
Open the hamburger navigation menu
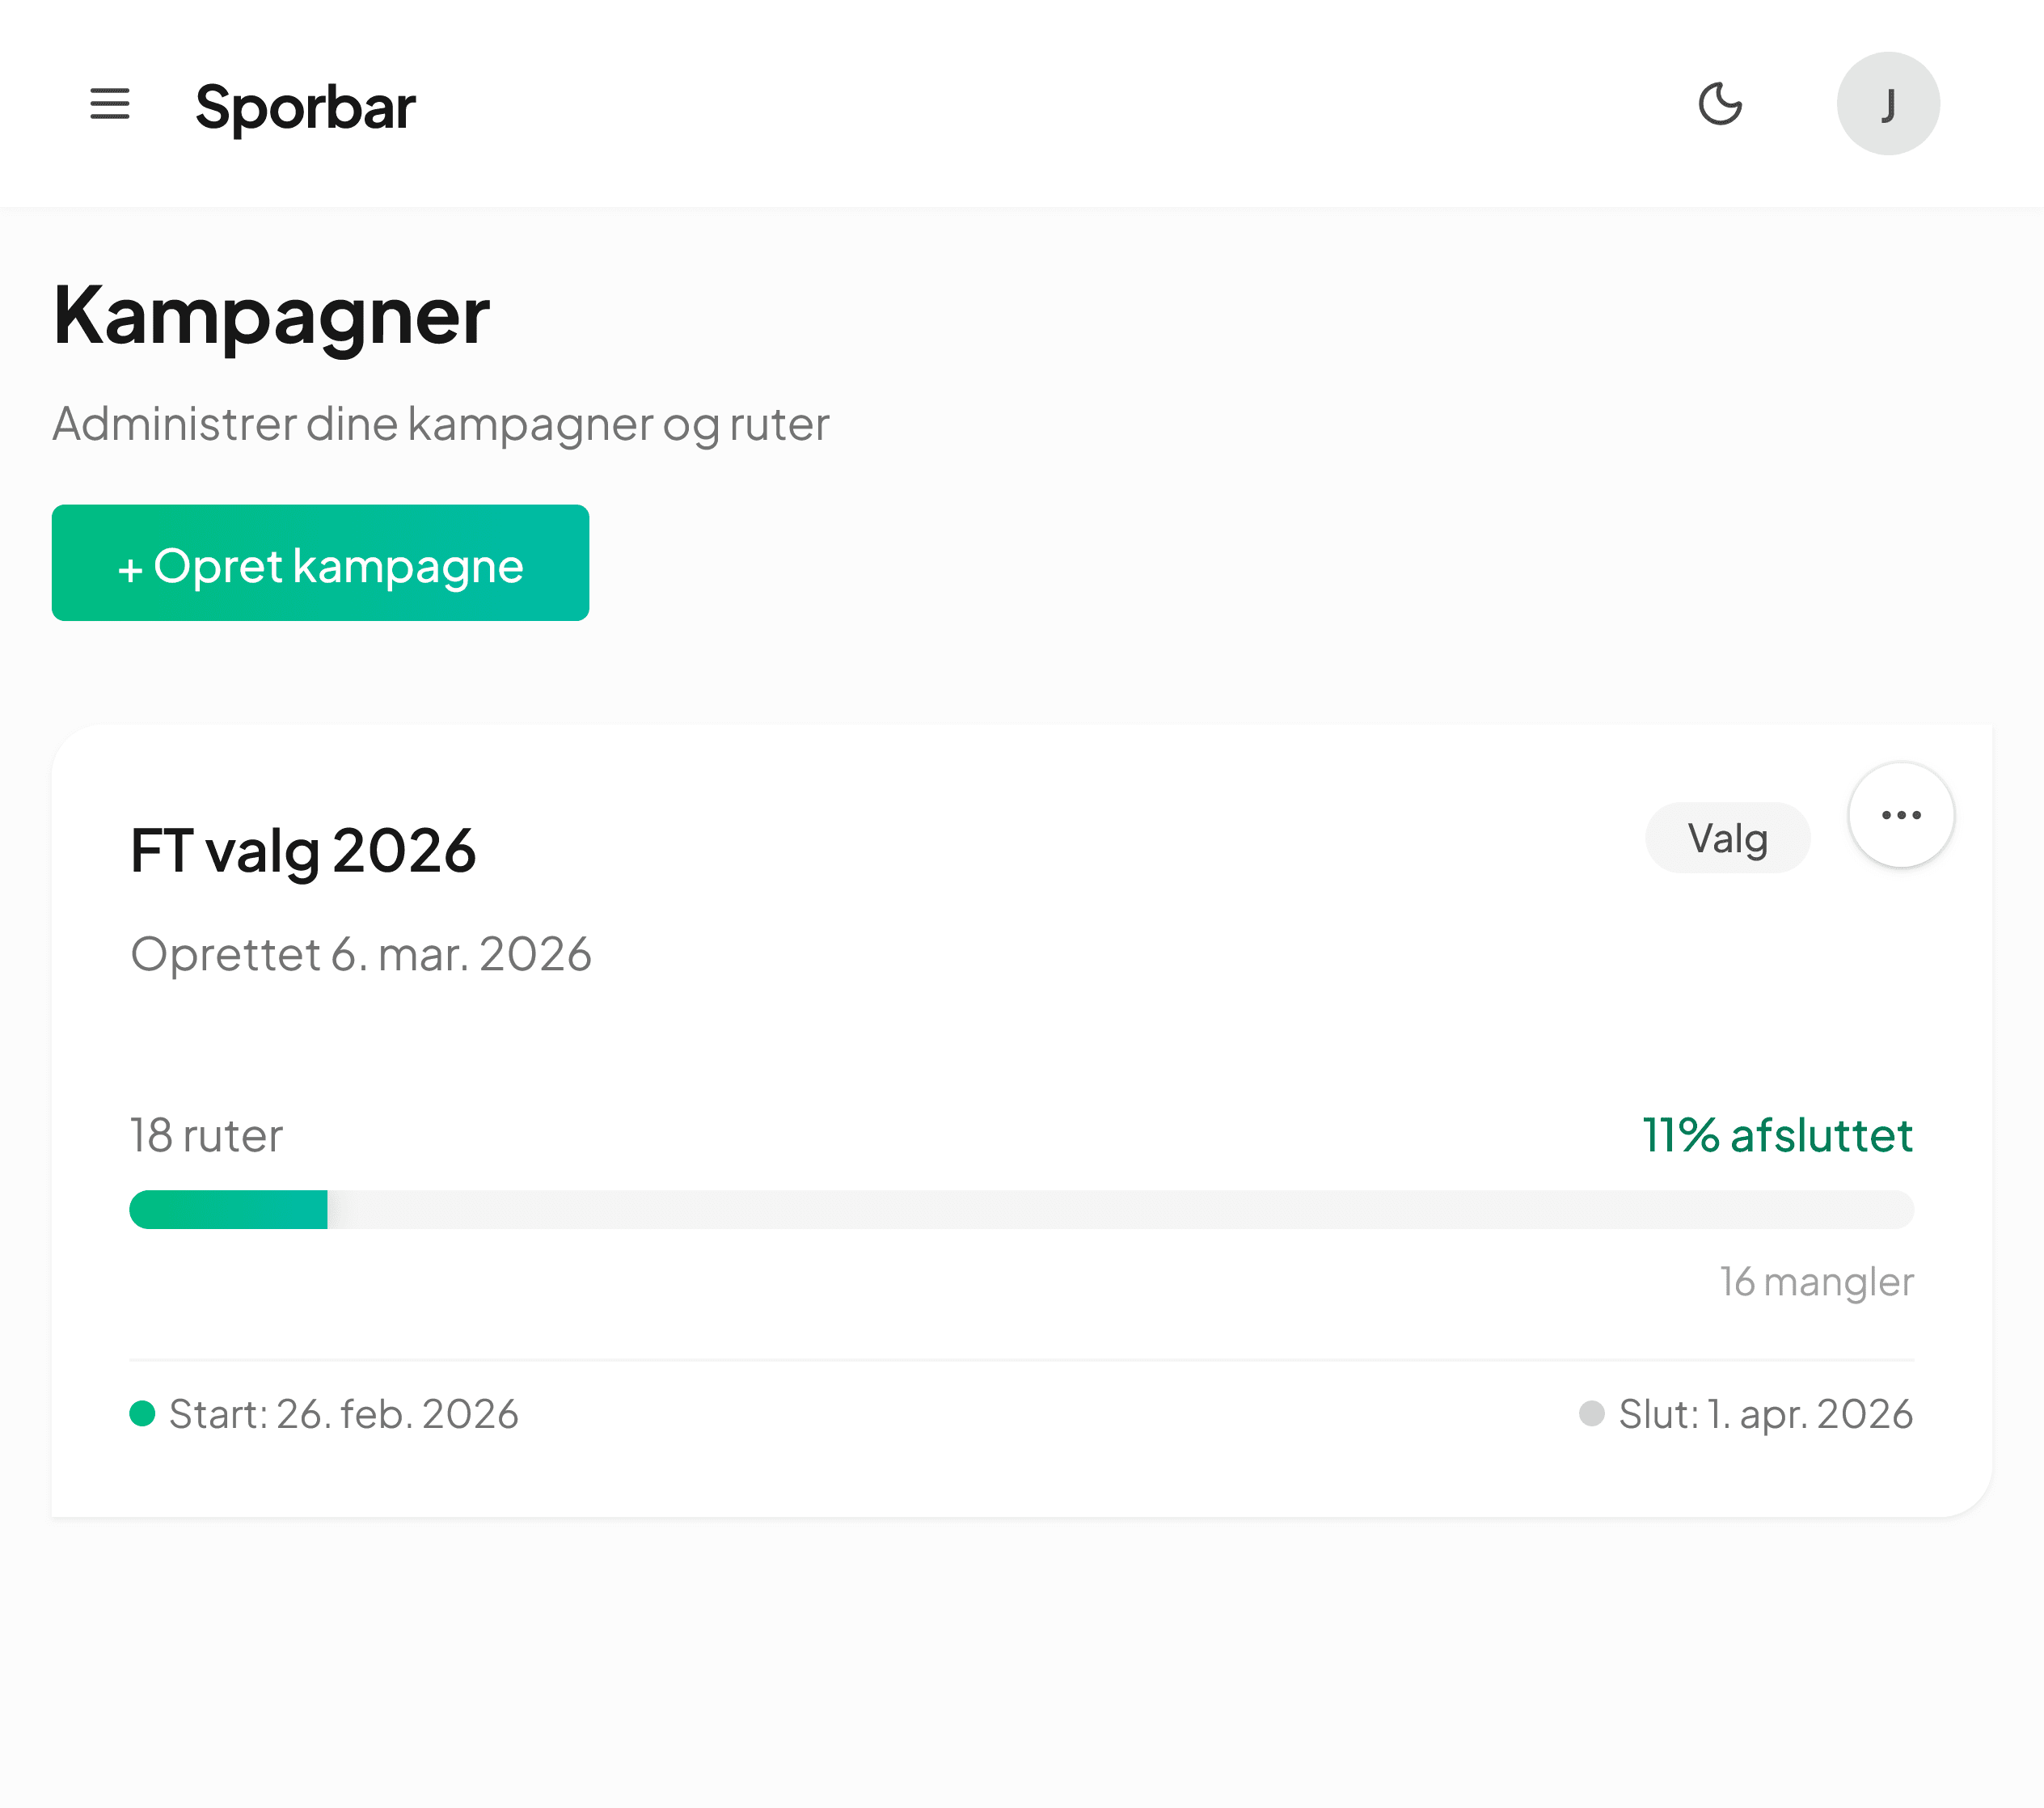pos(111,105)
